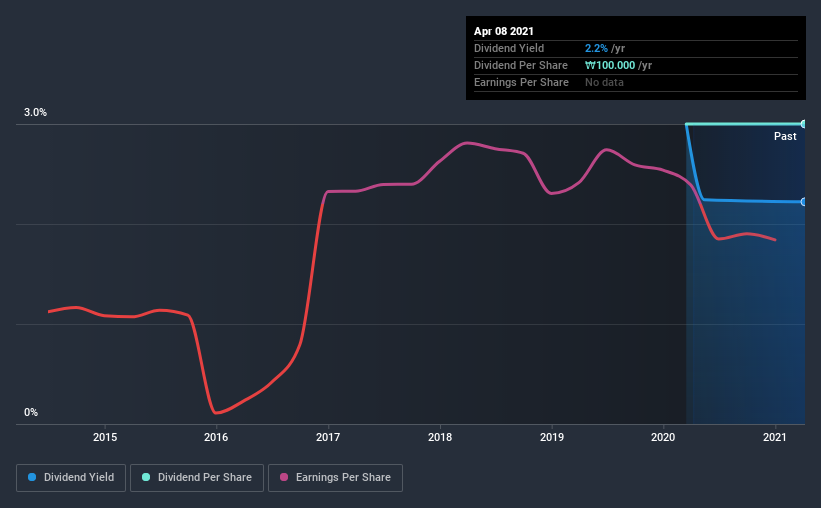Viewport: 821px width, 508px height.
Task: Click the pink Earnings Per Share legend dot
Action: coord(284,477)
